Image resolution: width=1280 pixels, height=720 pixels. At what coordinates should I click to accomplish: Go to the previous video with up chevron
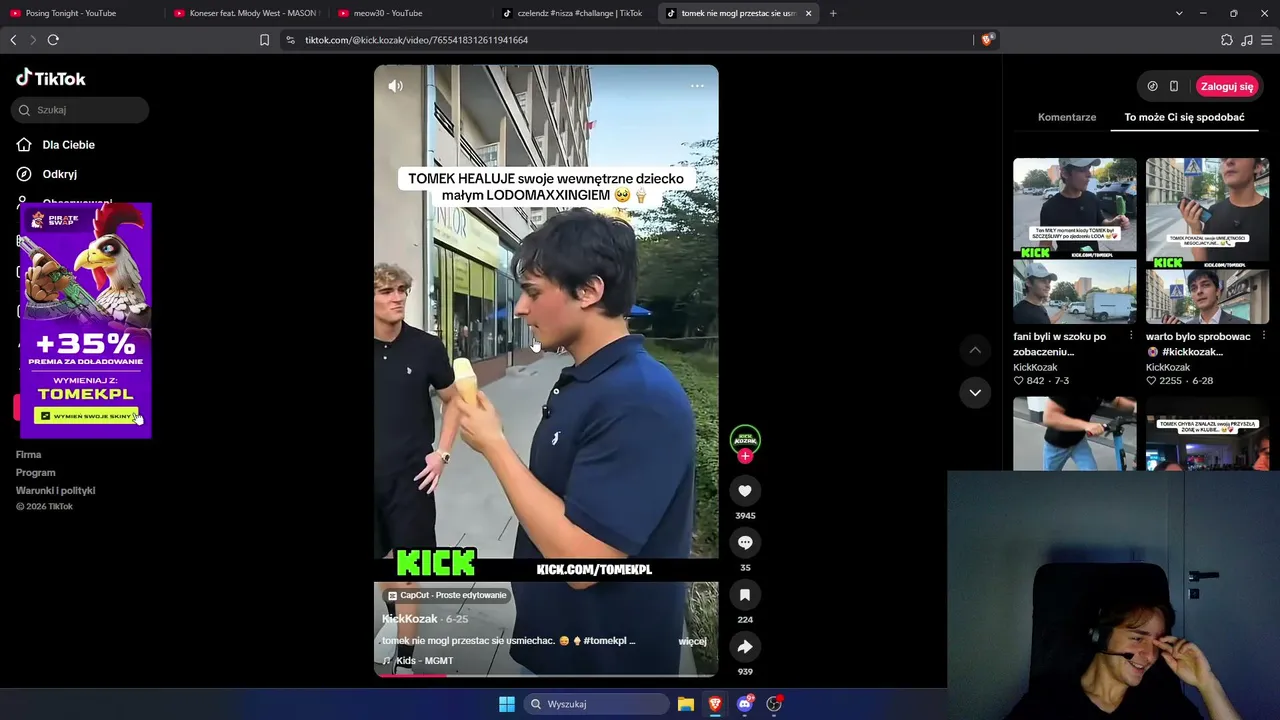click(975, 350)
